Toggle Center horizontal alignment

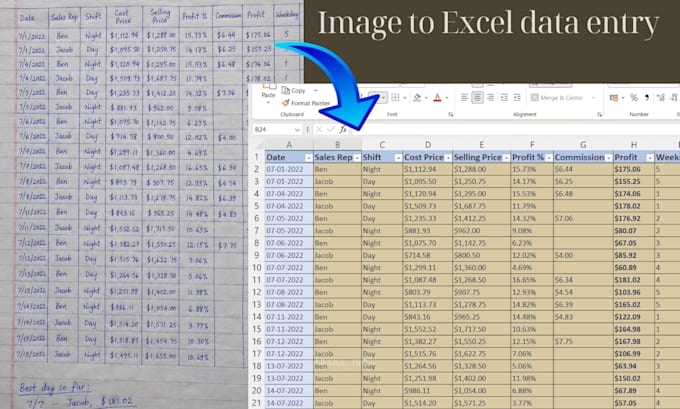click(477, 98)
